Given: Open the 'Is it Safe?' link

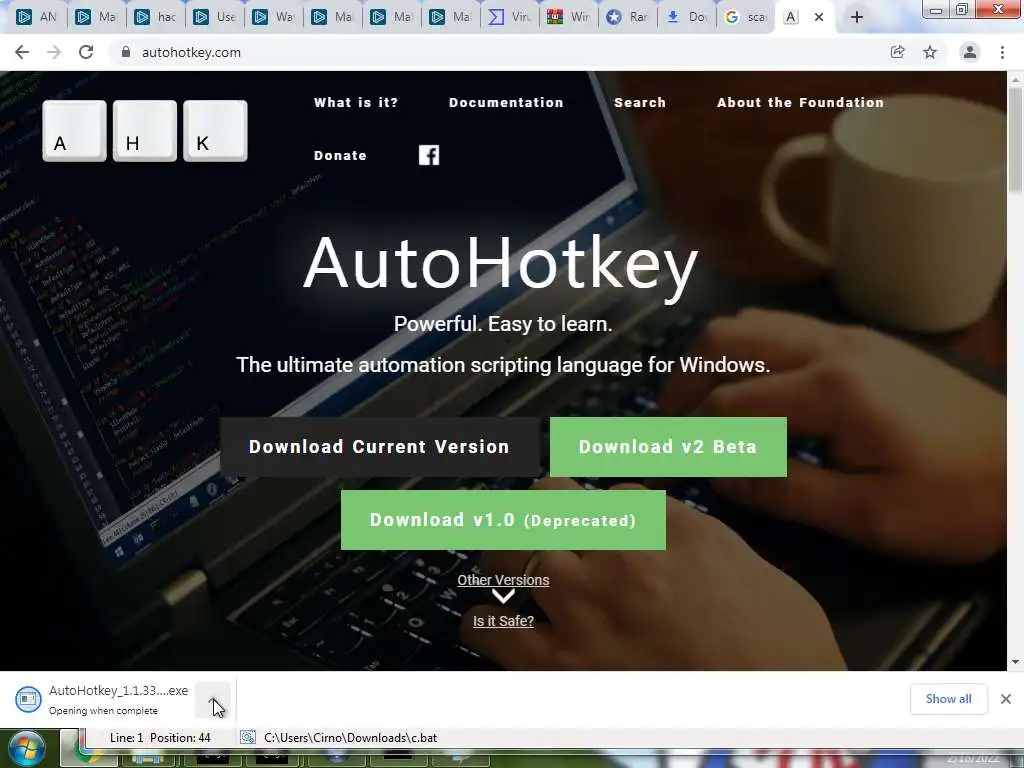Looking at the screenshot, I should (503, 621).
